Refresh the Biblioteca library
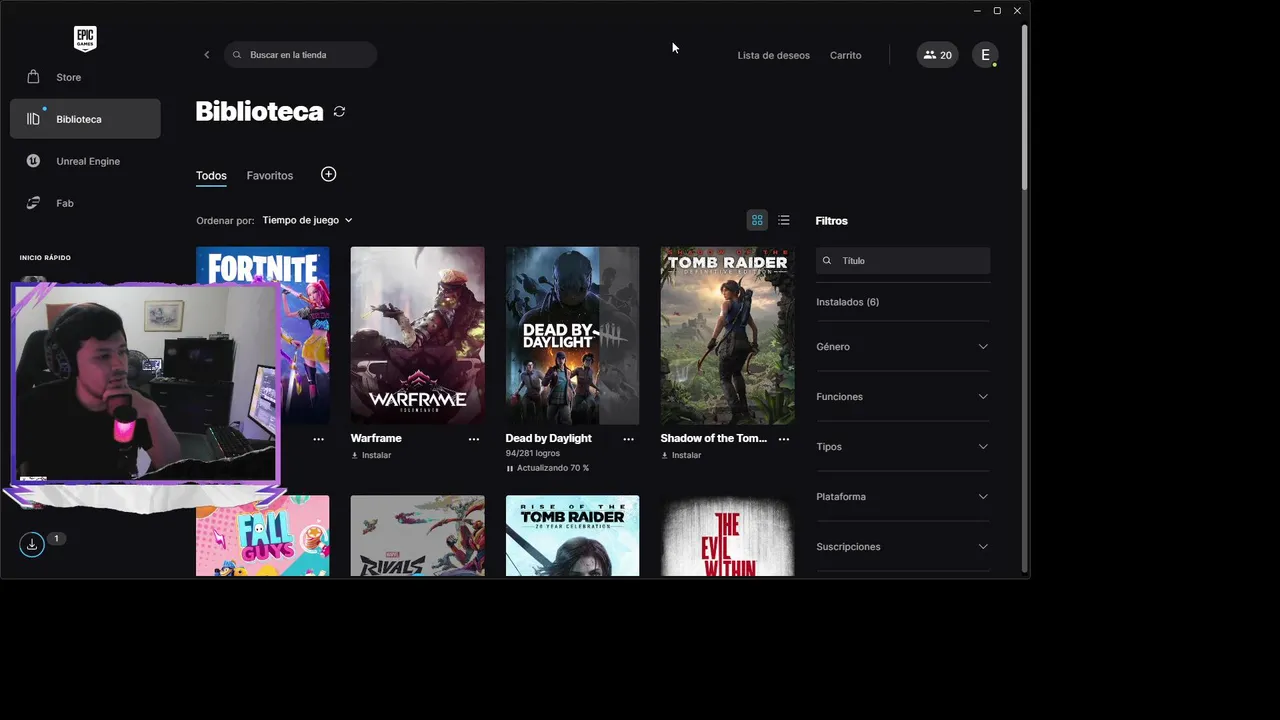This screenshot has height=720, width=1280. [339, 112]
